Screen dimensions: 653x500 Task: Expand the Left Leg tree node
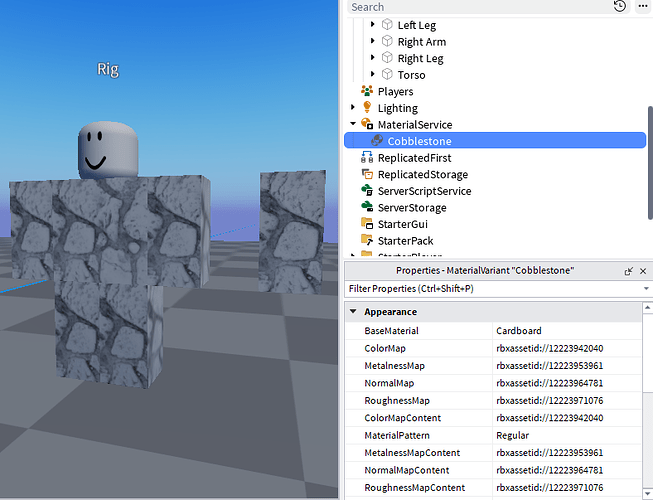pos(373,25)
